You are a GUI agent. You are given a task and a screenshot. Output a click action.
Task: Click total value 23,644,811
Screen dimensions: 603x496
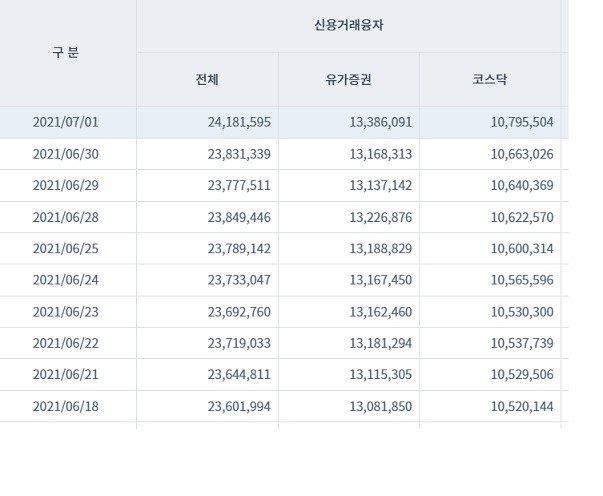click(239, 374)
